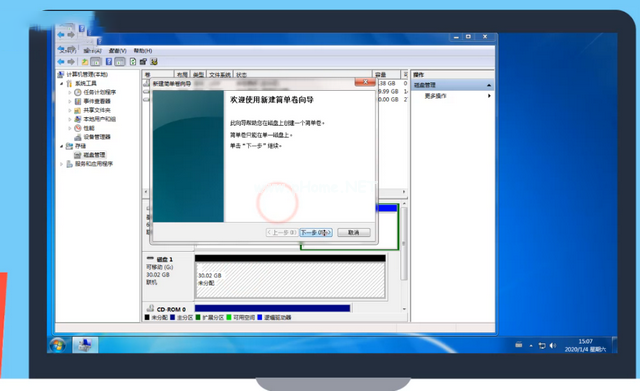Select 设备管理器 in the tree
Viewport: 640px width, 391px height.
tap(97, 137)
